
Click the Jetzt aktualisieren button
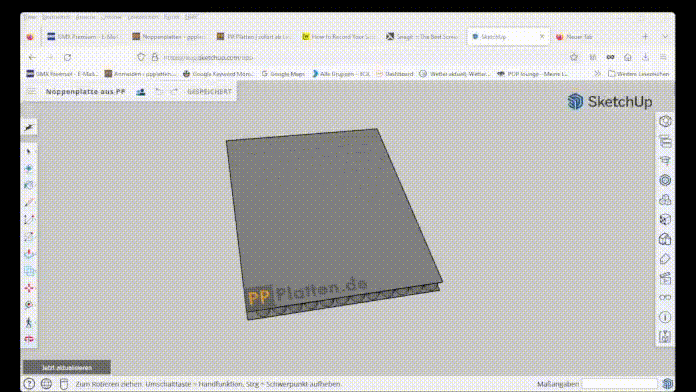pos(67,368)
